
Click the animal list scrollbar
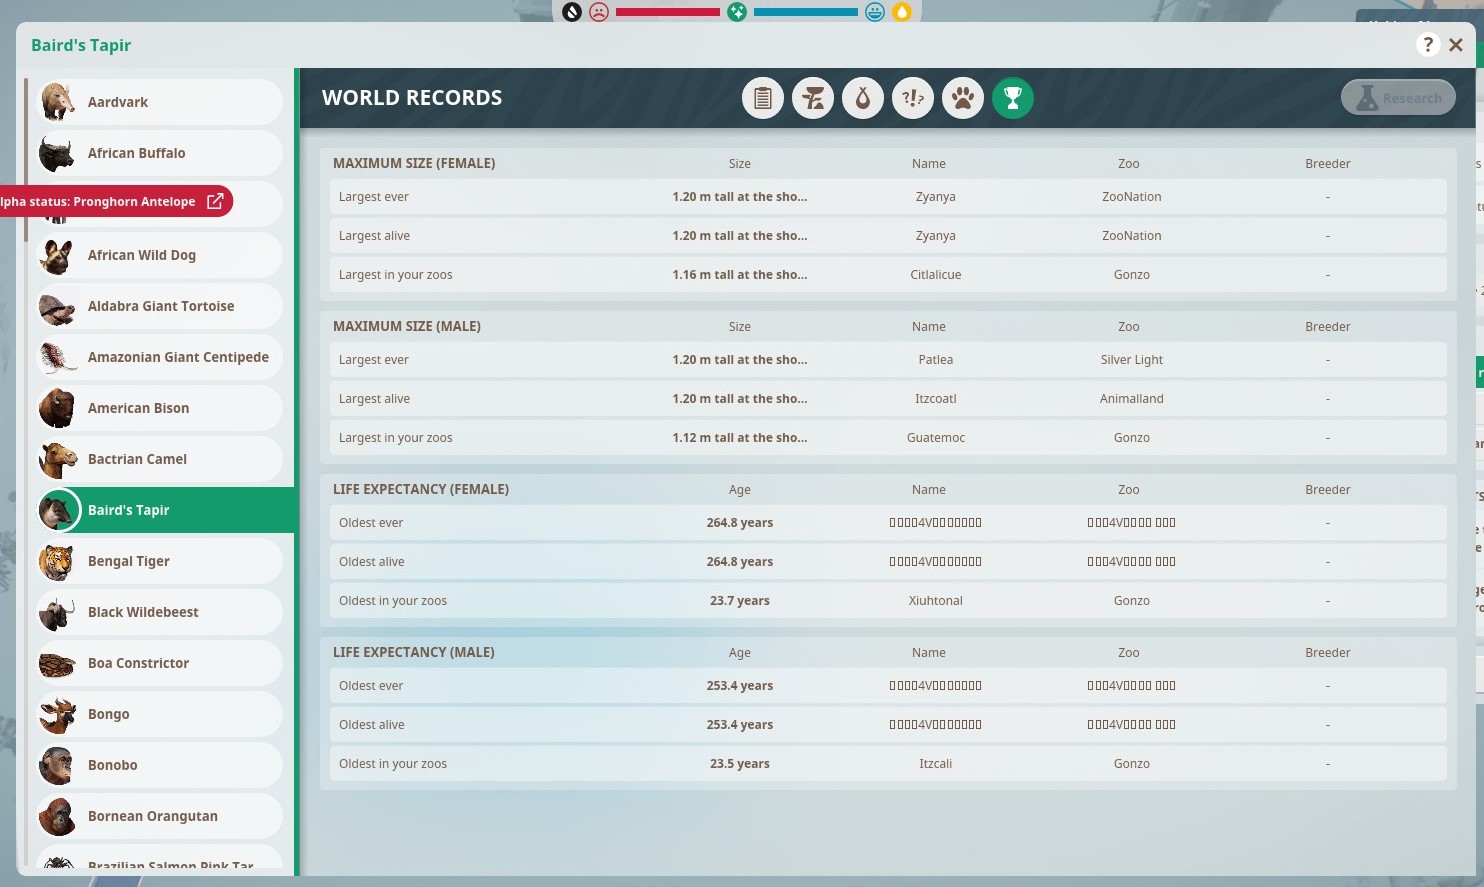coord(26,160)
